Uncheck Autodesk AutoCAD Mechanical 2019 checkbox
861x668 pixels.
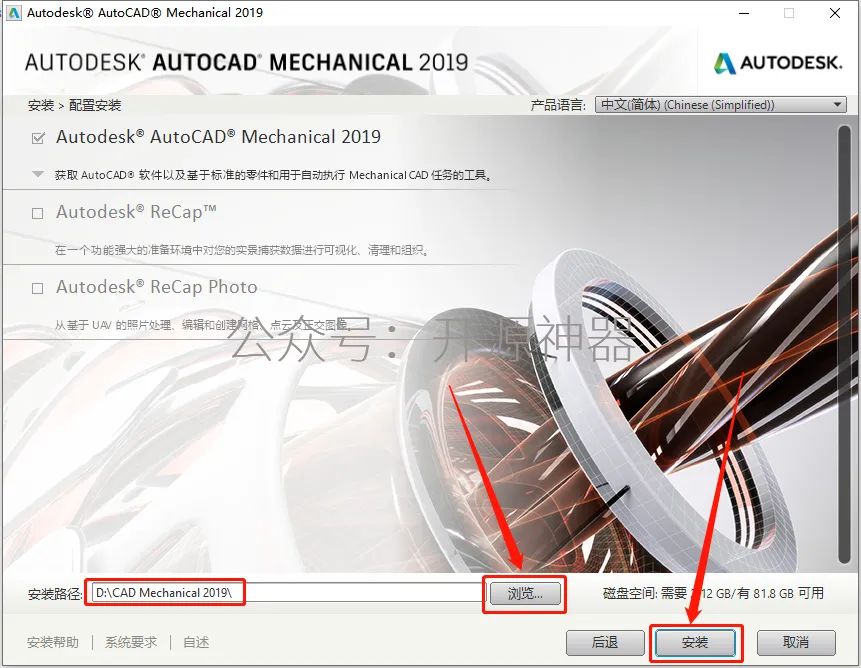38,138
